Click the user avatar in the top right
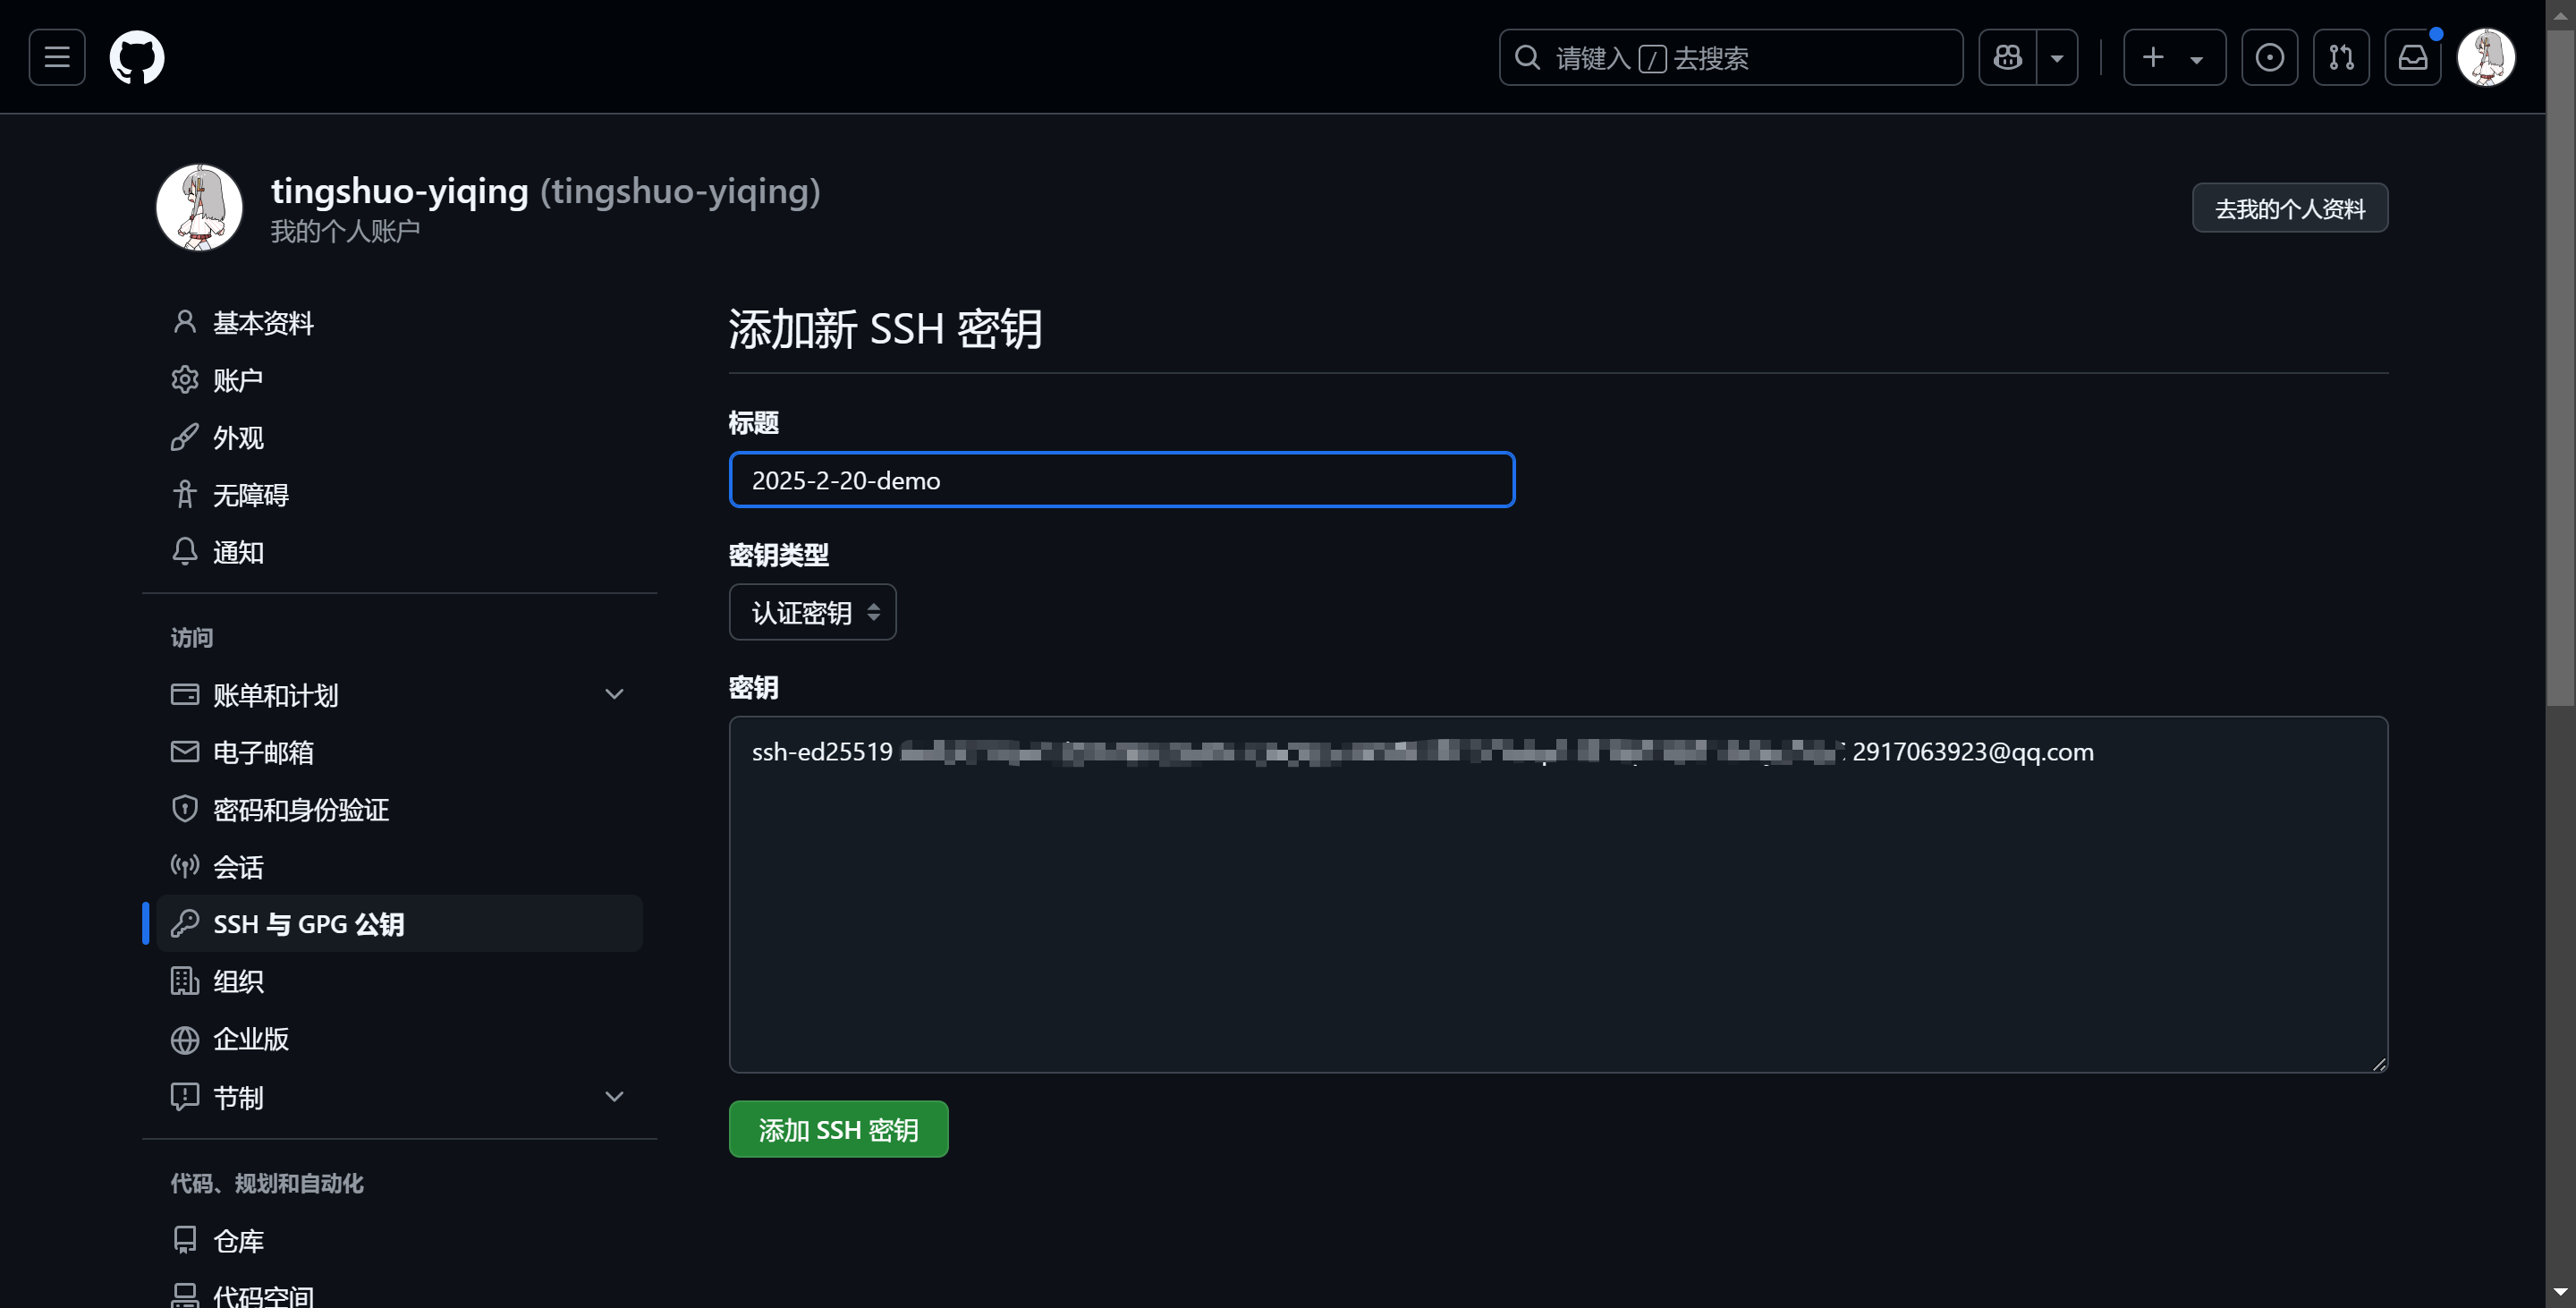 [x=2485, y=57]
